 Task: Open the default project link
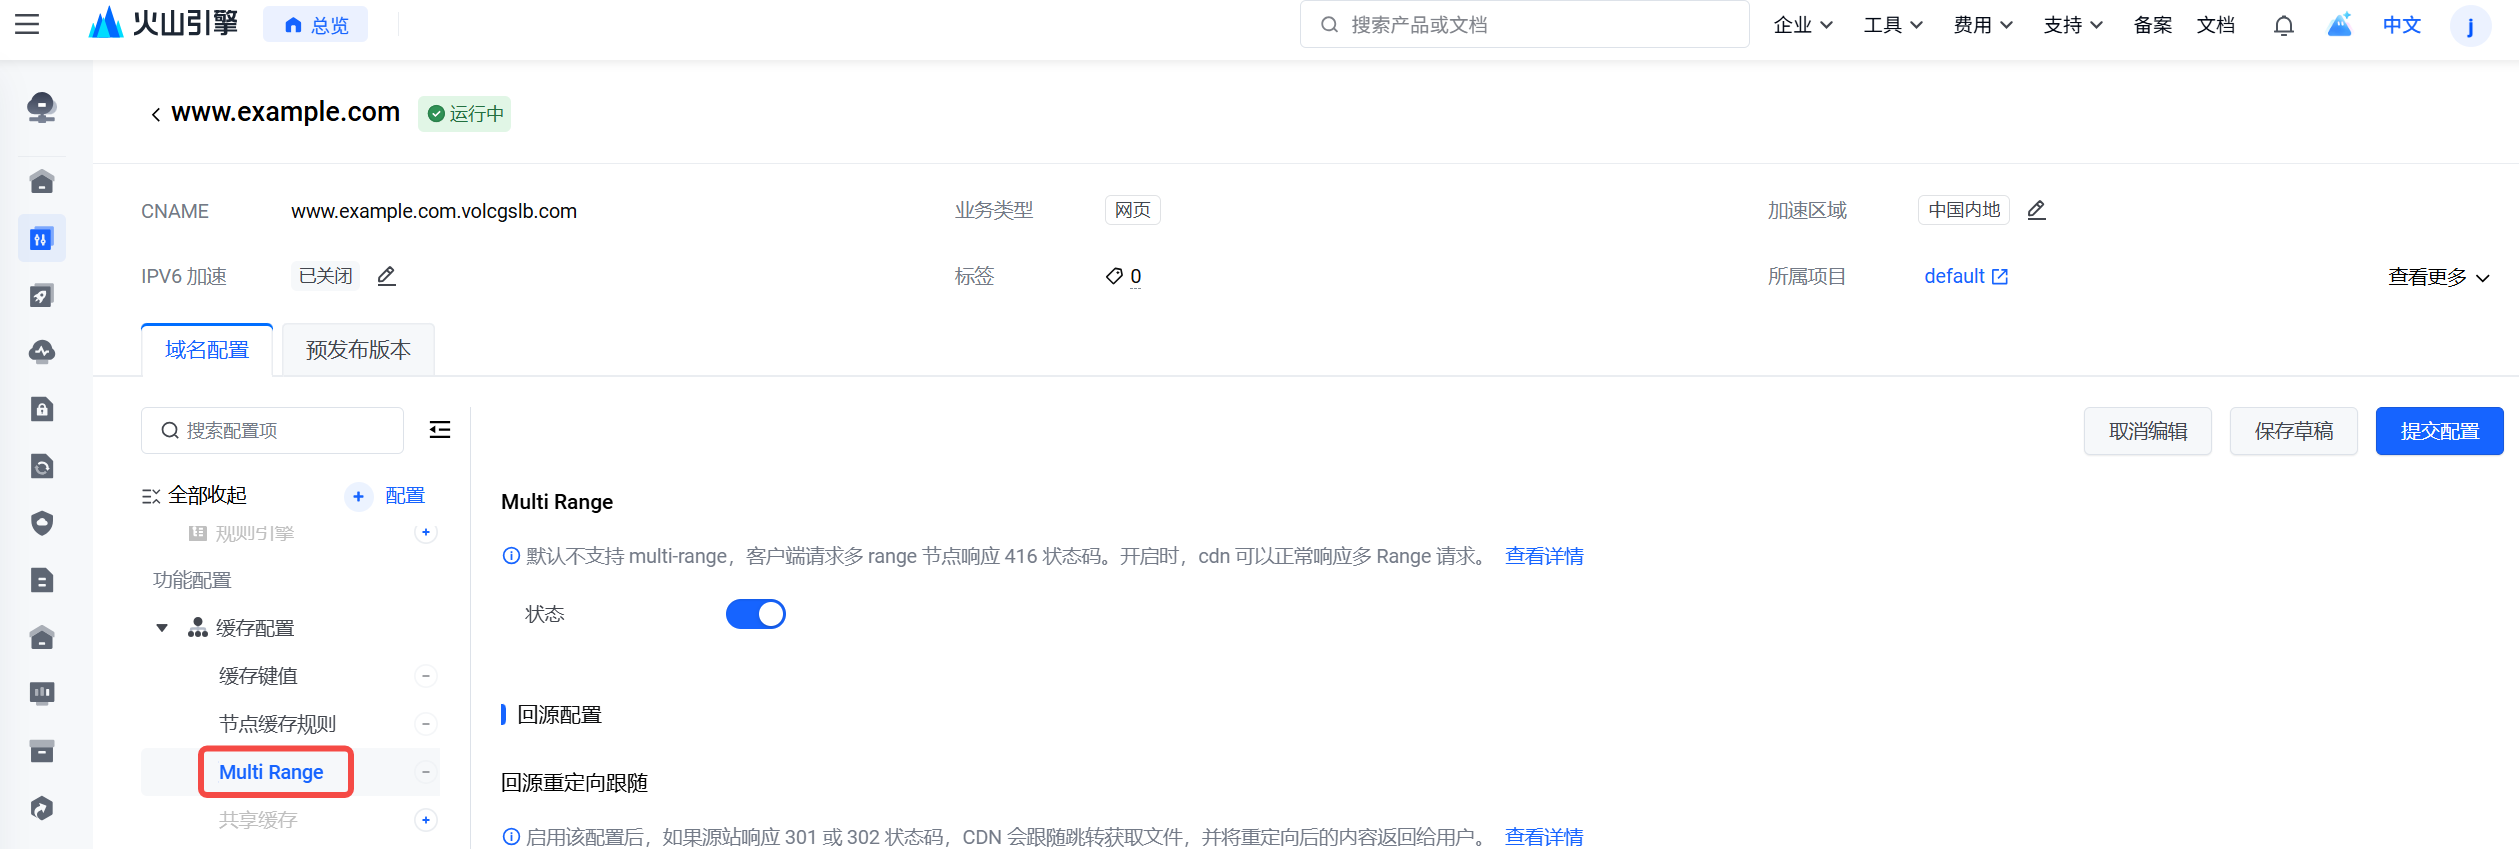coord(1965,276)
